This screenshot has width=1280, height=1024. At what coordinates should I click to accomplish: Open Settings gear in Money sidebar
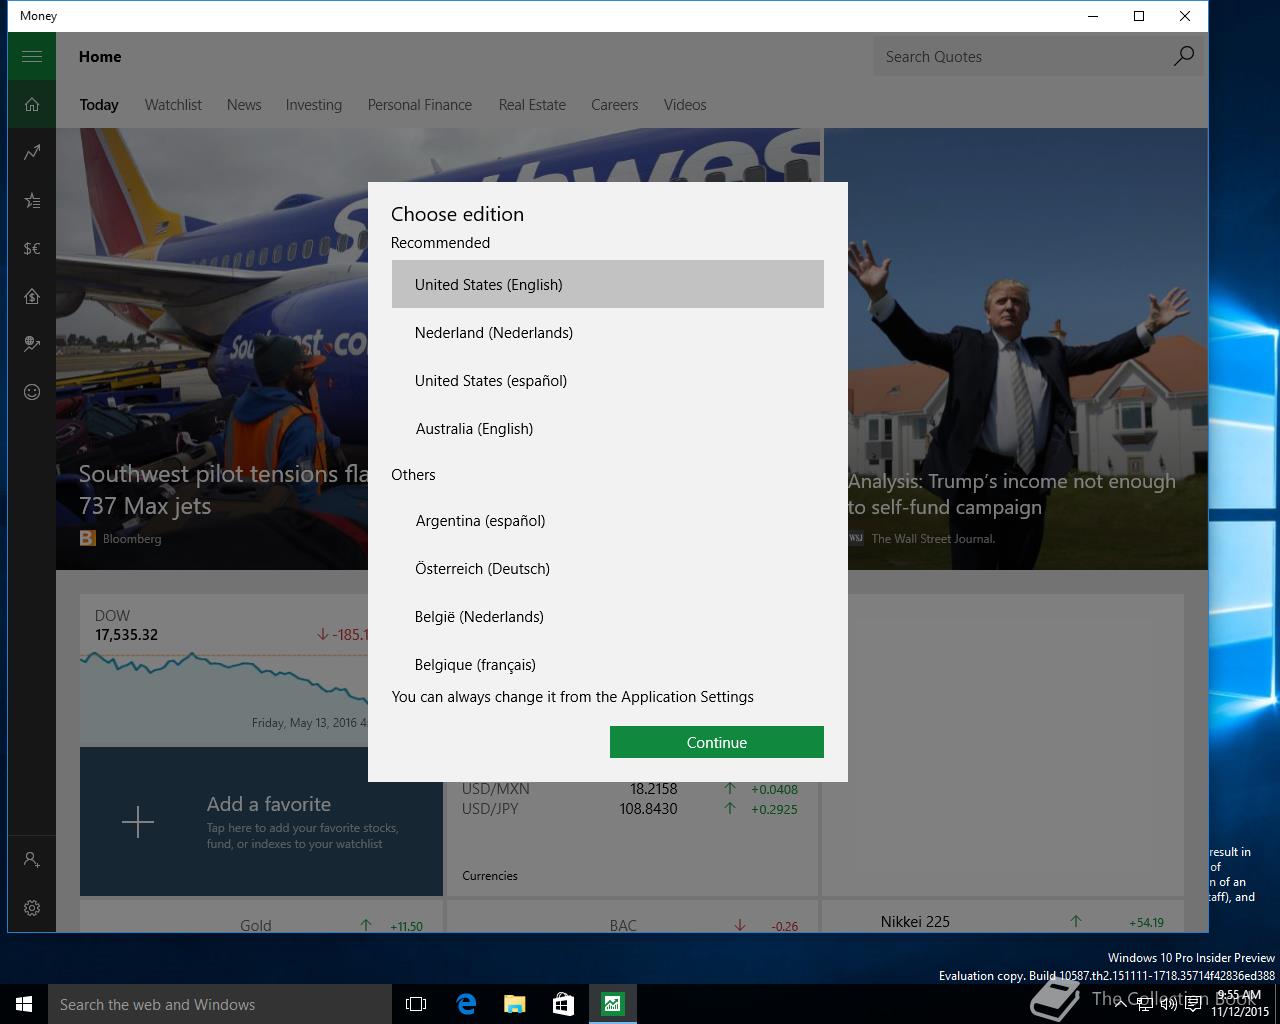tap(32, 908)
